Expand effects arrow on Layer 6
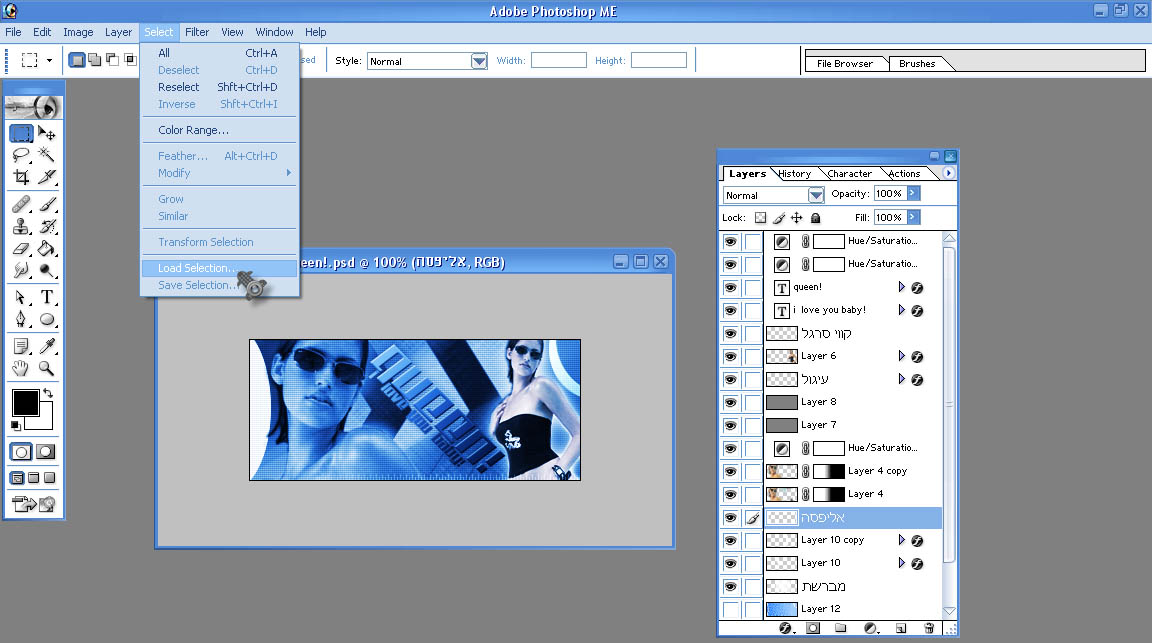 [x=901, y=356]
